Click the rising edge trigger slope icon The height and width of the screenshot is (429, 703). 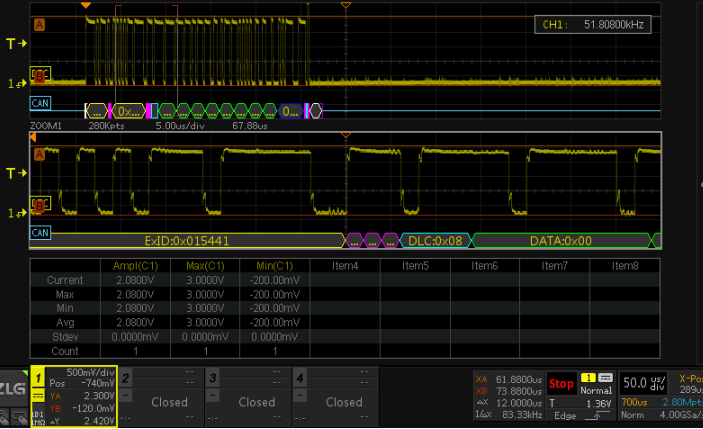point(598,416)
